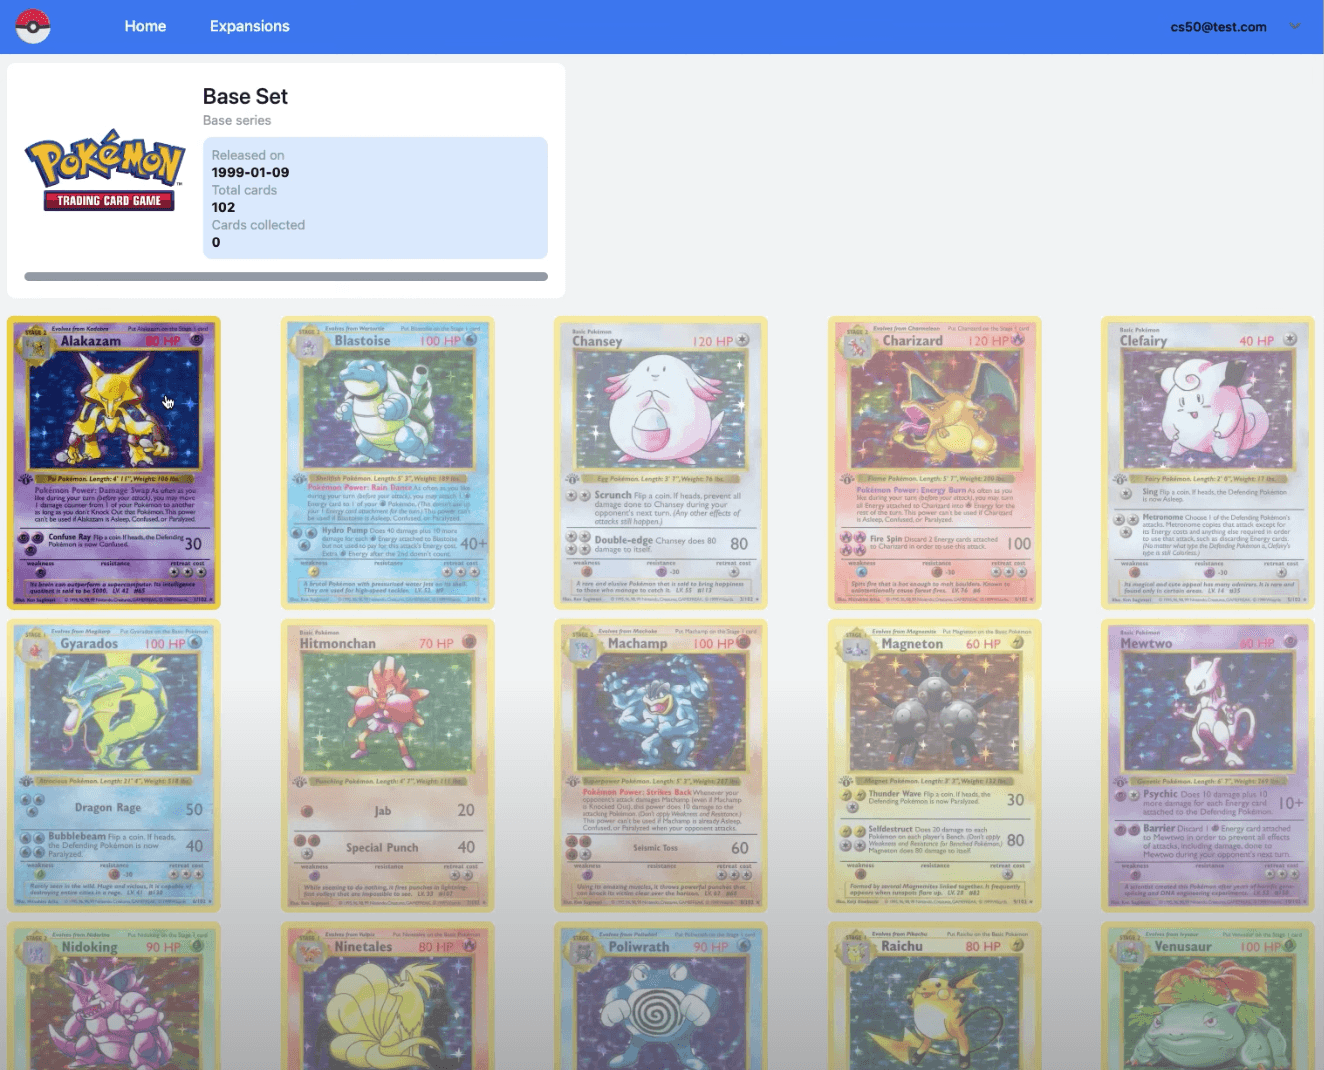Open the Chansey card

pyautogui.click(x=661, y=463)
